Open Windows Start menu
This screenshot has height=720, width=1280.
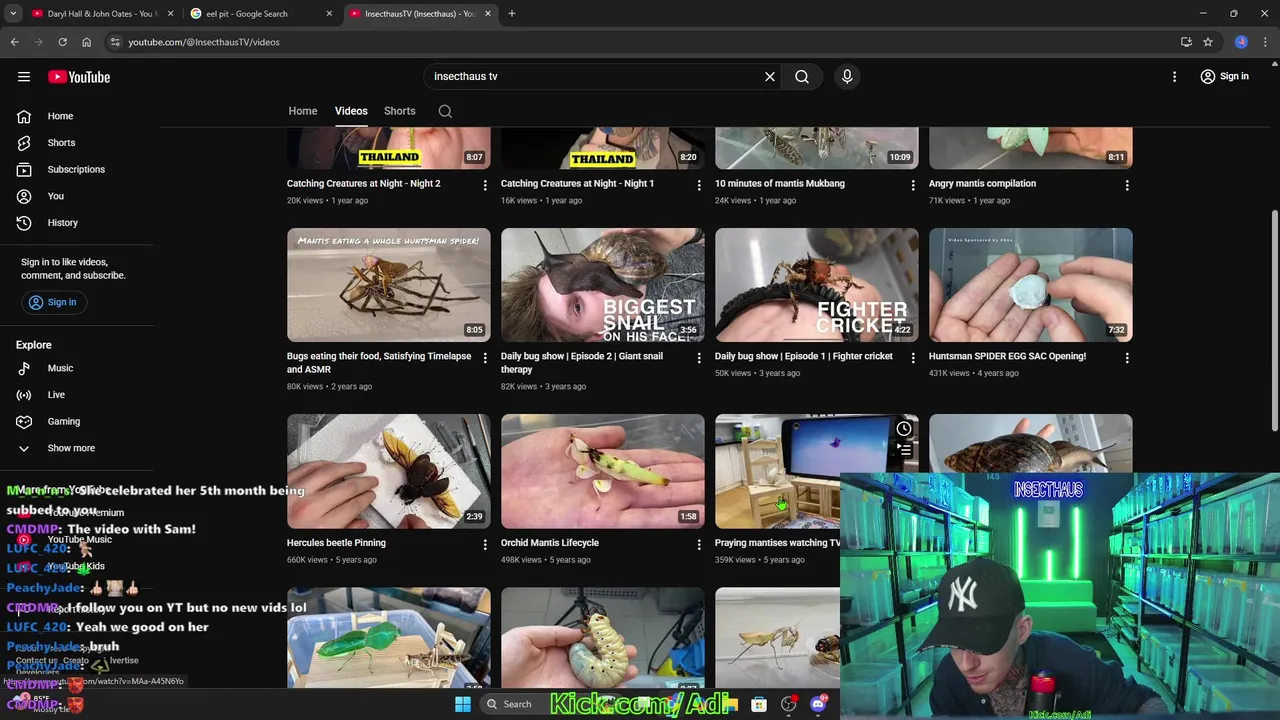(x=462, y=704)
